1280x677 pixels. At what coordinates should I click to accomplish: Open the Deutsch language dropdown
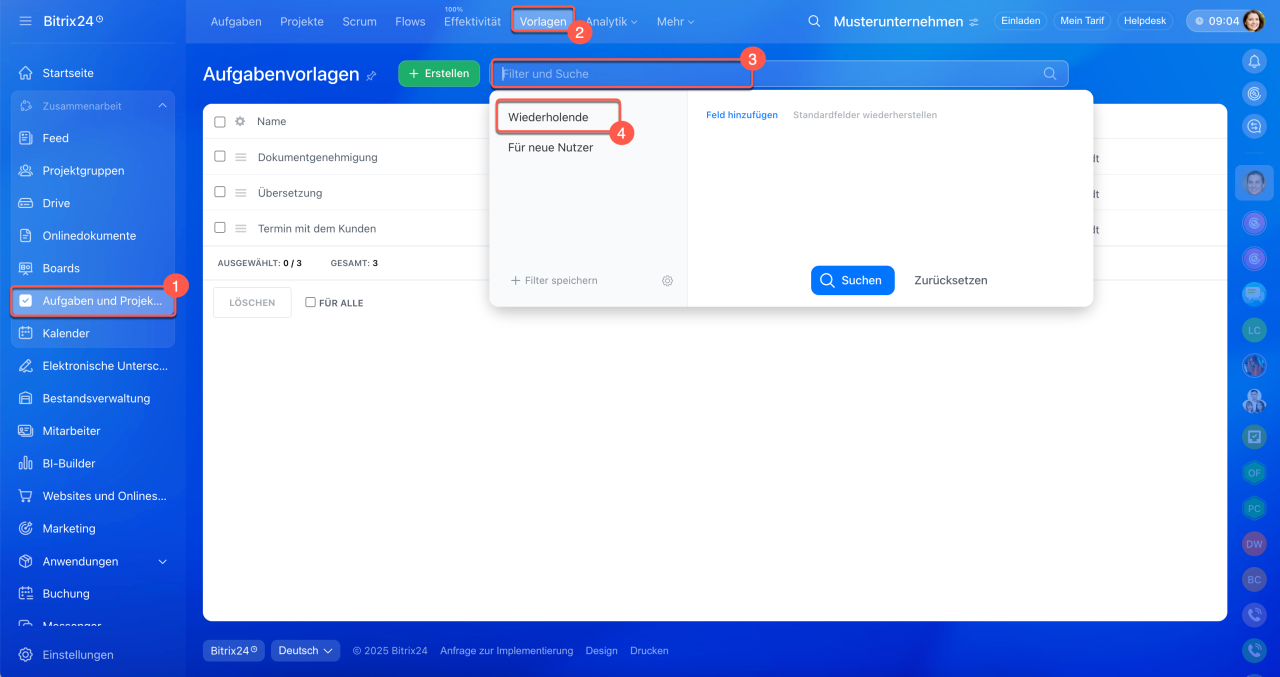click(x=305, y=650)
